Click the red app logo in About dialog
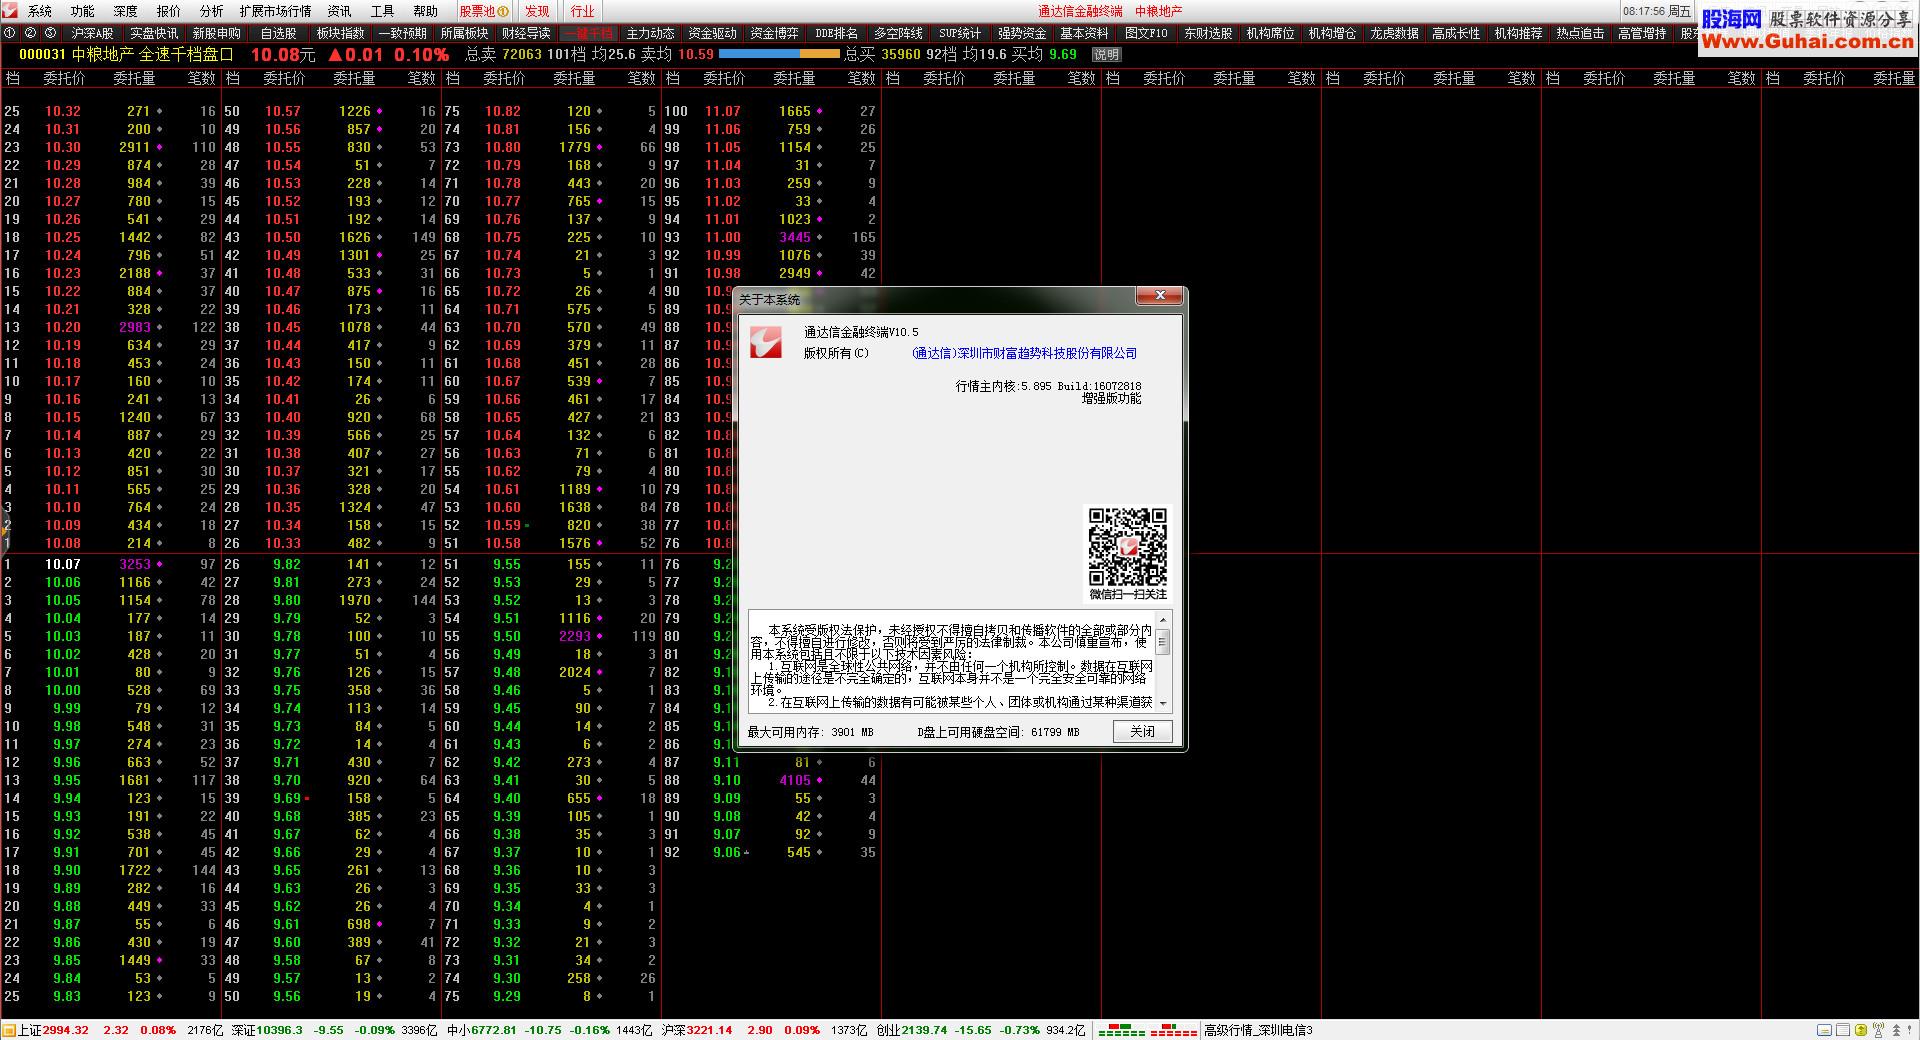 click(766, 342)
